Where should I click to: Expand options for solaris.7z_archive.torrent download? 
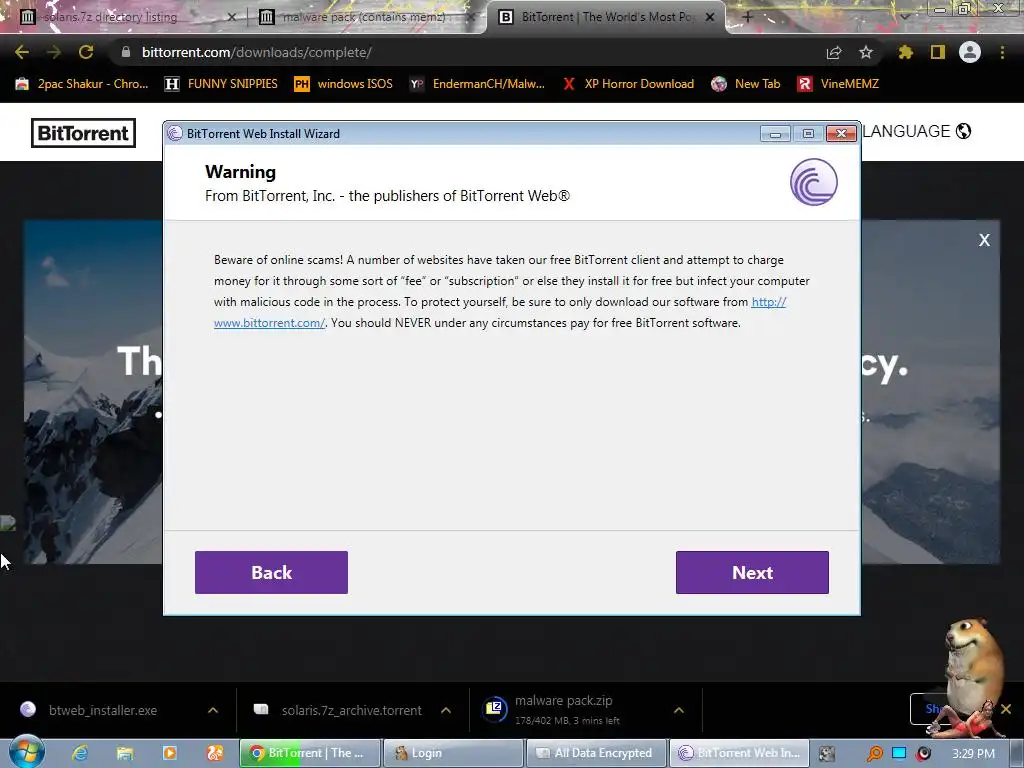(x=446, y=710)
